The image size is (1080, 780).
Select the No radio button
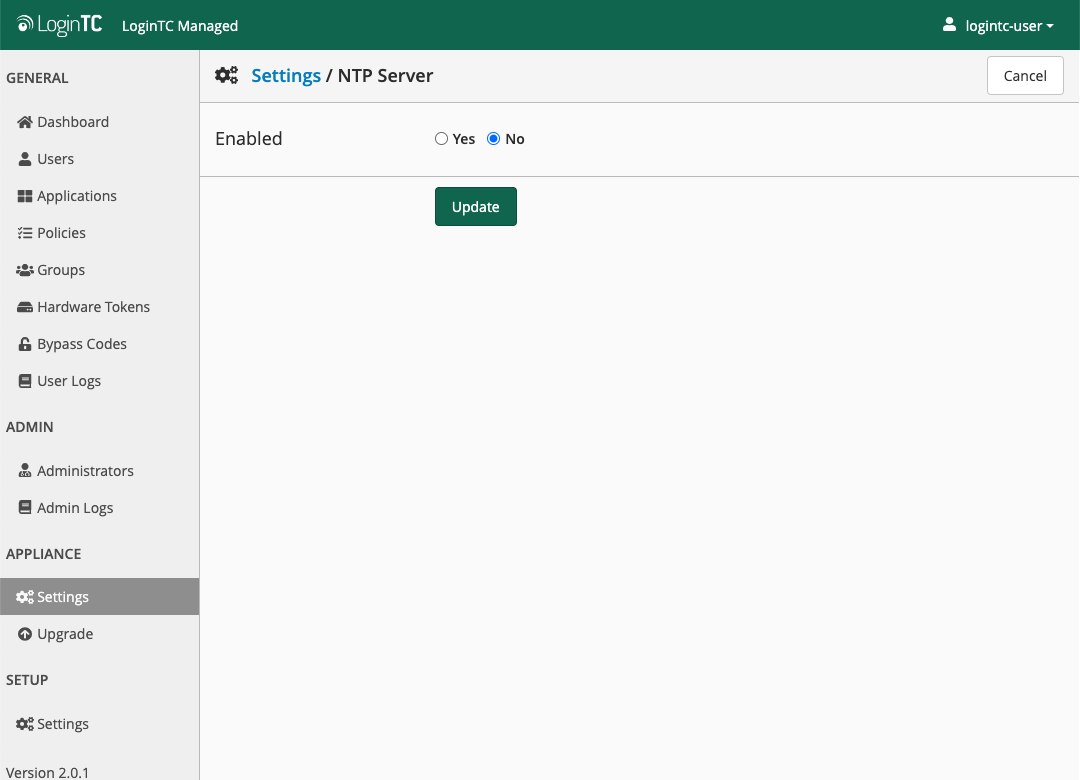pyautogui.click(x=493, y=139)
